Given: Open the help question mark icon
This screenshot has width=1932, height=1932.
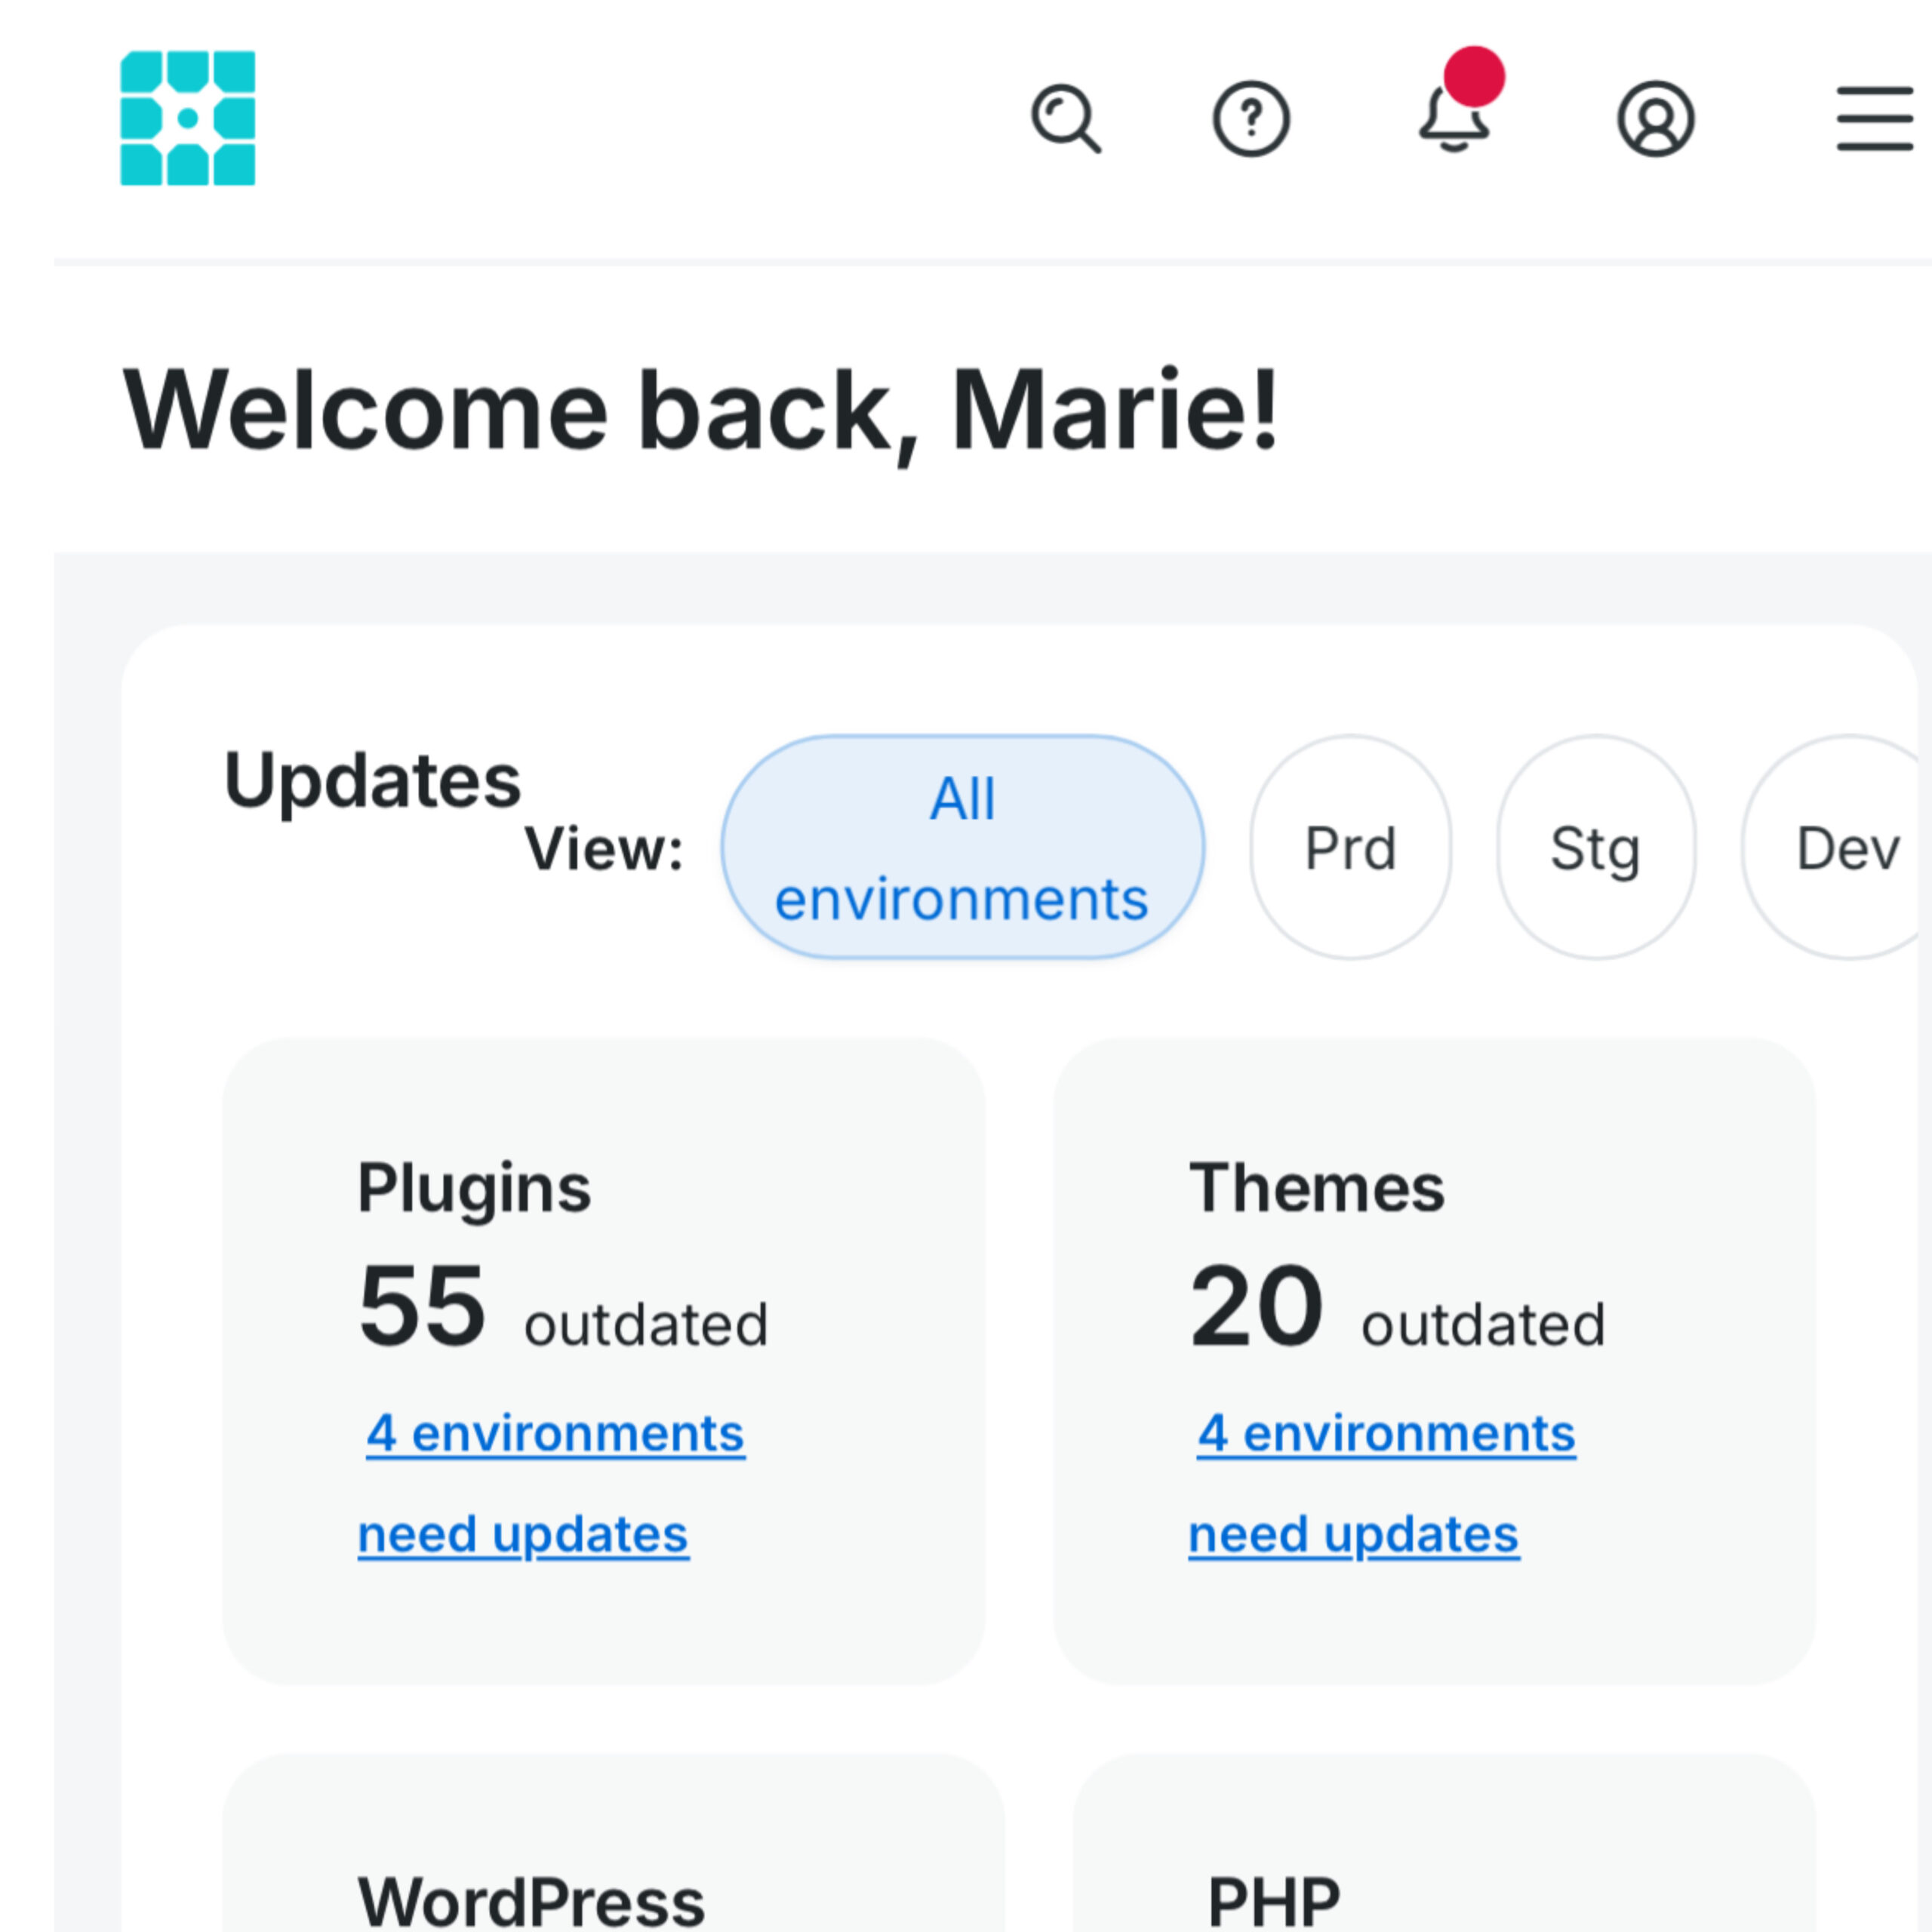Looking at the screenshot, I should tap(1251, 119).
